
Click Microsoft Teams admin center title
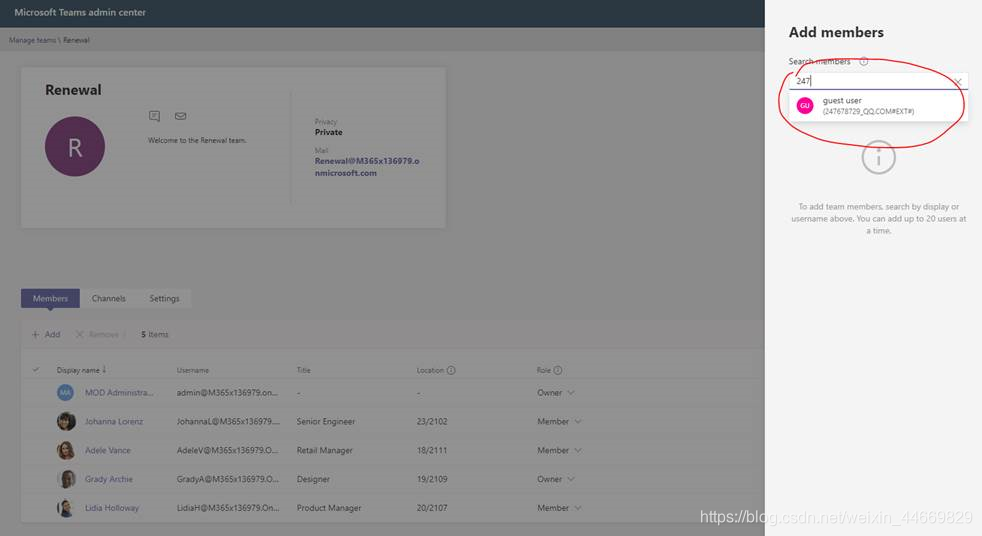tap(80, 13)
